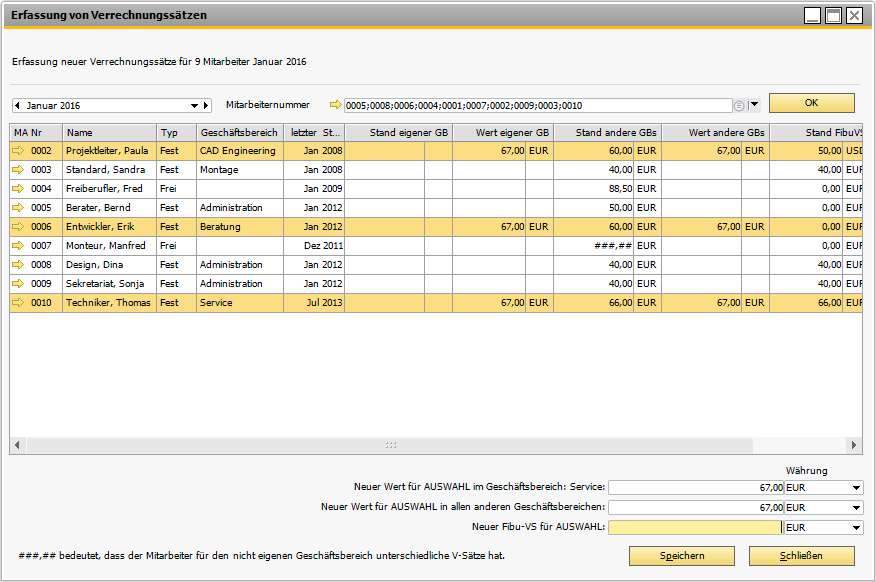
Task: Go to previous month with left arrow
Action: pyautogui.click(x=17, y=105)
